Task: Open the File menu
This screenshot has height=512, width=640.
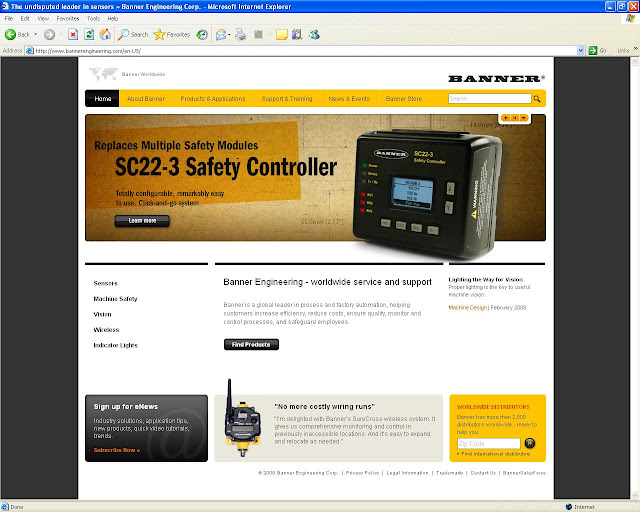Action: click(x=9, y=18)
